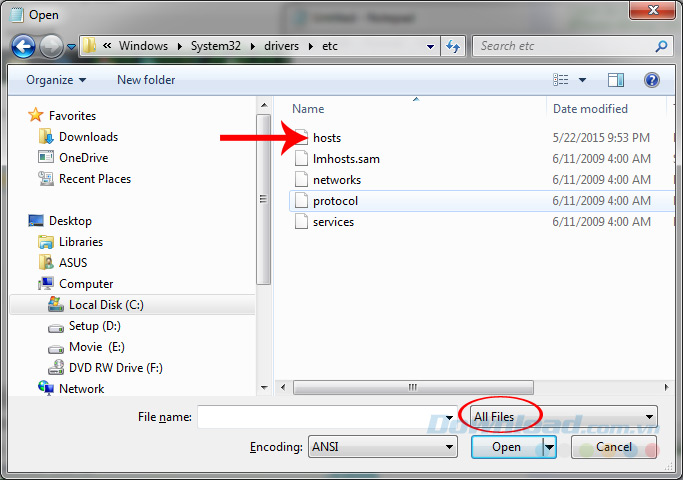Click the Desktop icon in navigation pane

tap(36, 221)
